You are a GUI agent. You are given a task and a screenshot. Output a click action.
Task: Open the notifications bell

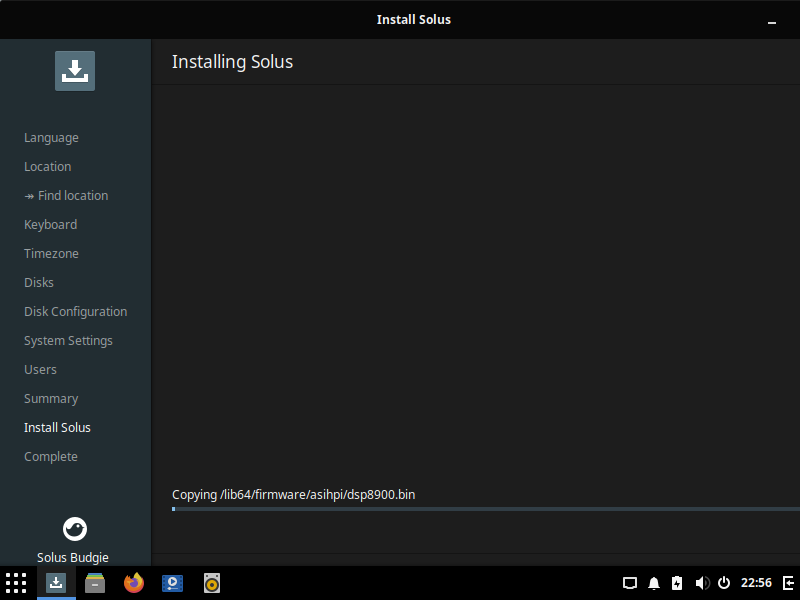tap(654, 583)
